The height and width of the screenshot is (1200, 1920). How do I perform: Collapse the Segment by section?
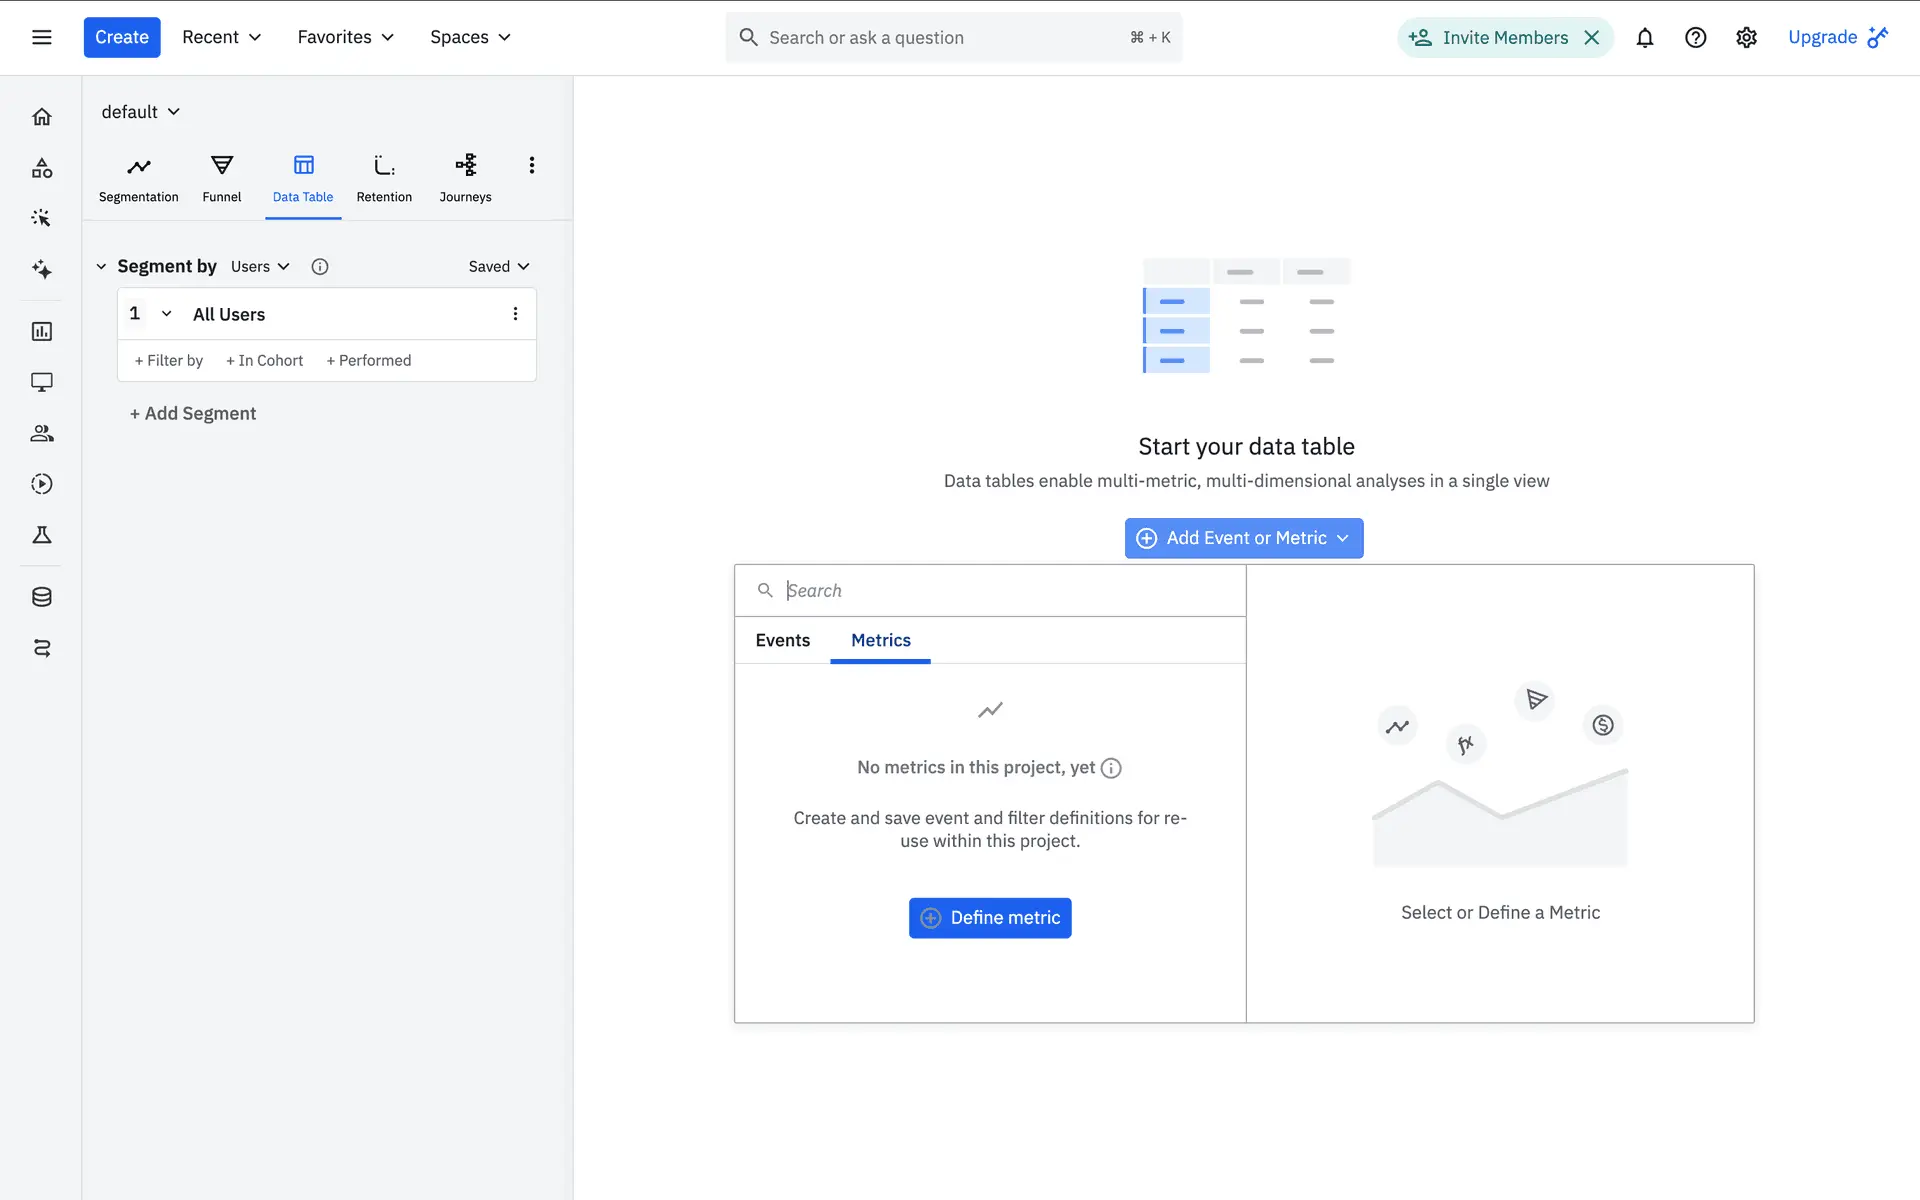pos(101,267)
